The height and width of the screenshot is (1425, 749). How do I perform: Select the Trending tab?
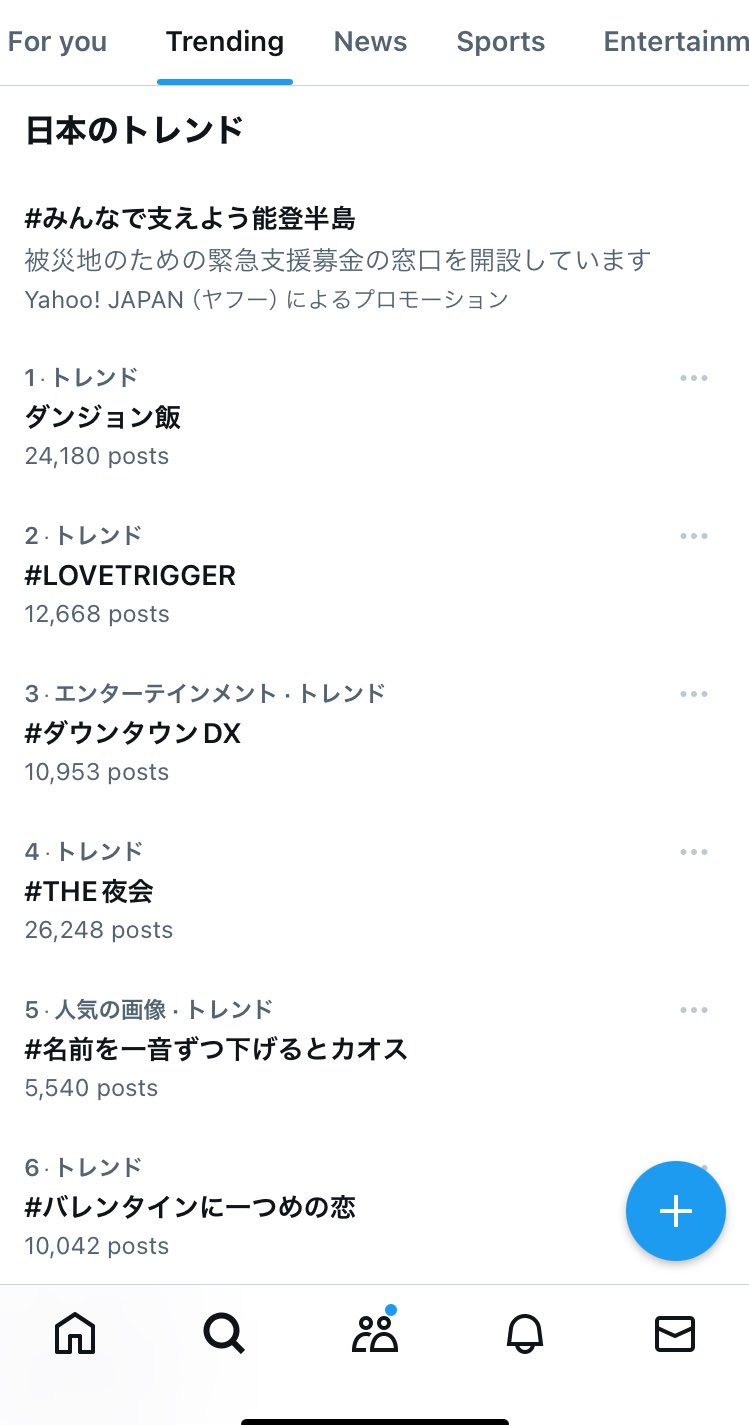click(225, 42)
